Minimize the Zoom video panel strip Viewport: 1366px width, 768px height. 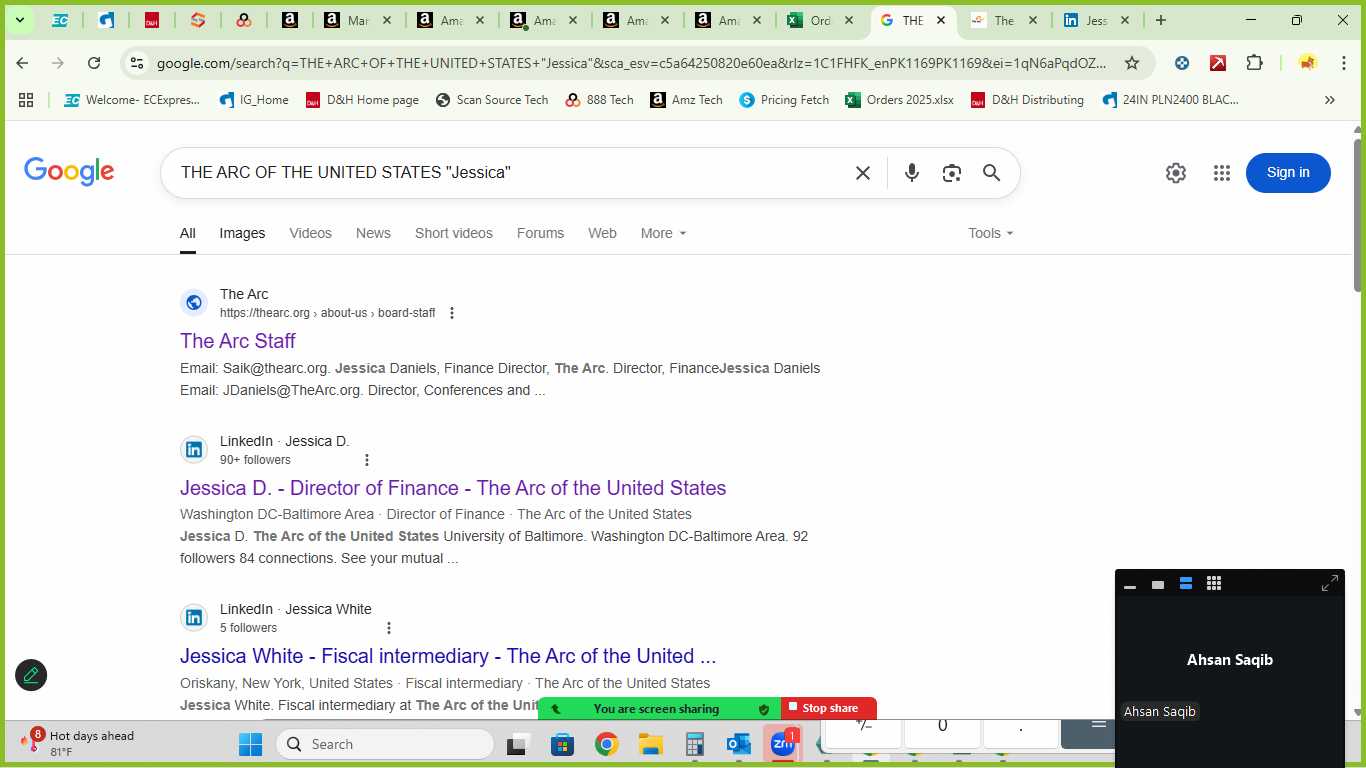(1130, 585)
